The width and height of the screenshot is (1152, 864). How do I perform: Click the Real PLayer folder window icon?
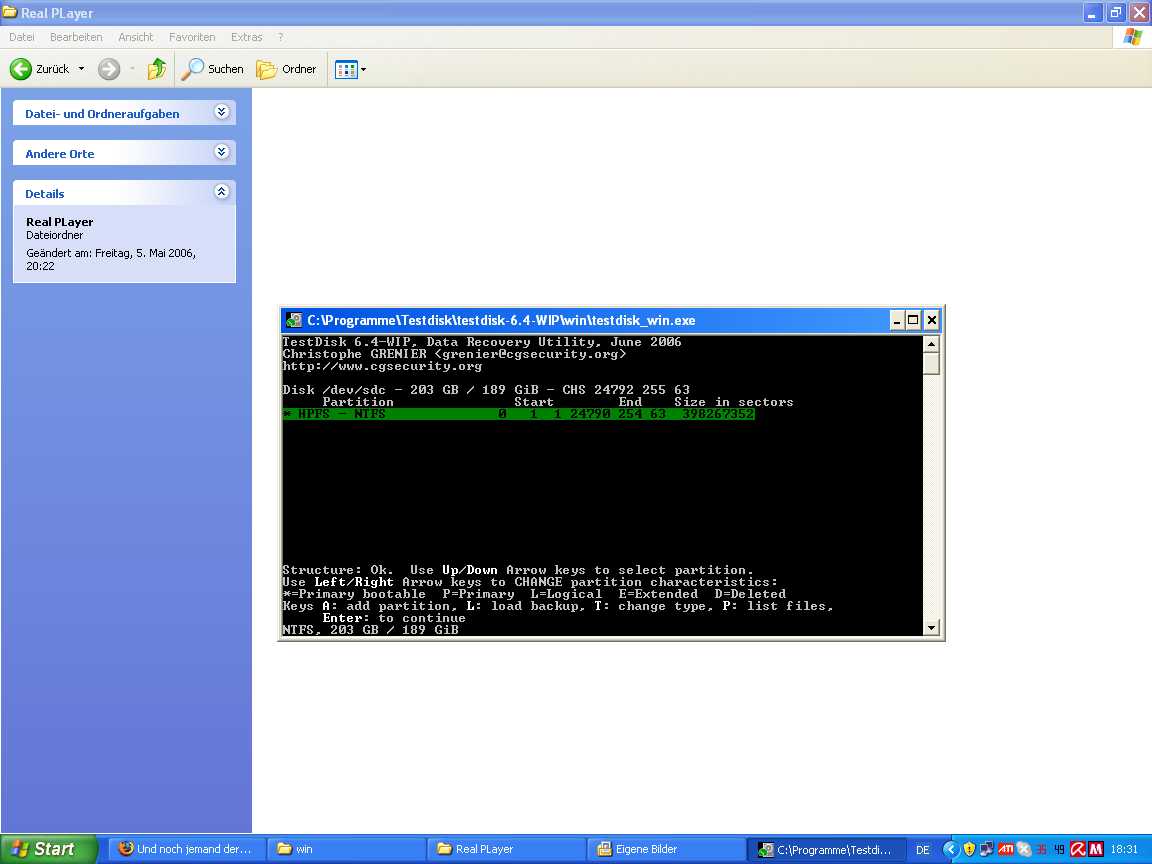(x=10, y=12)
